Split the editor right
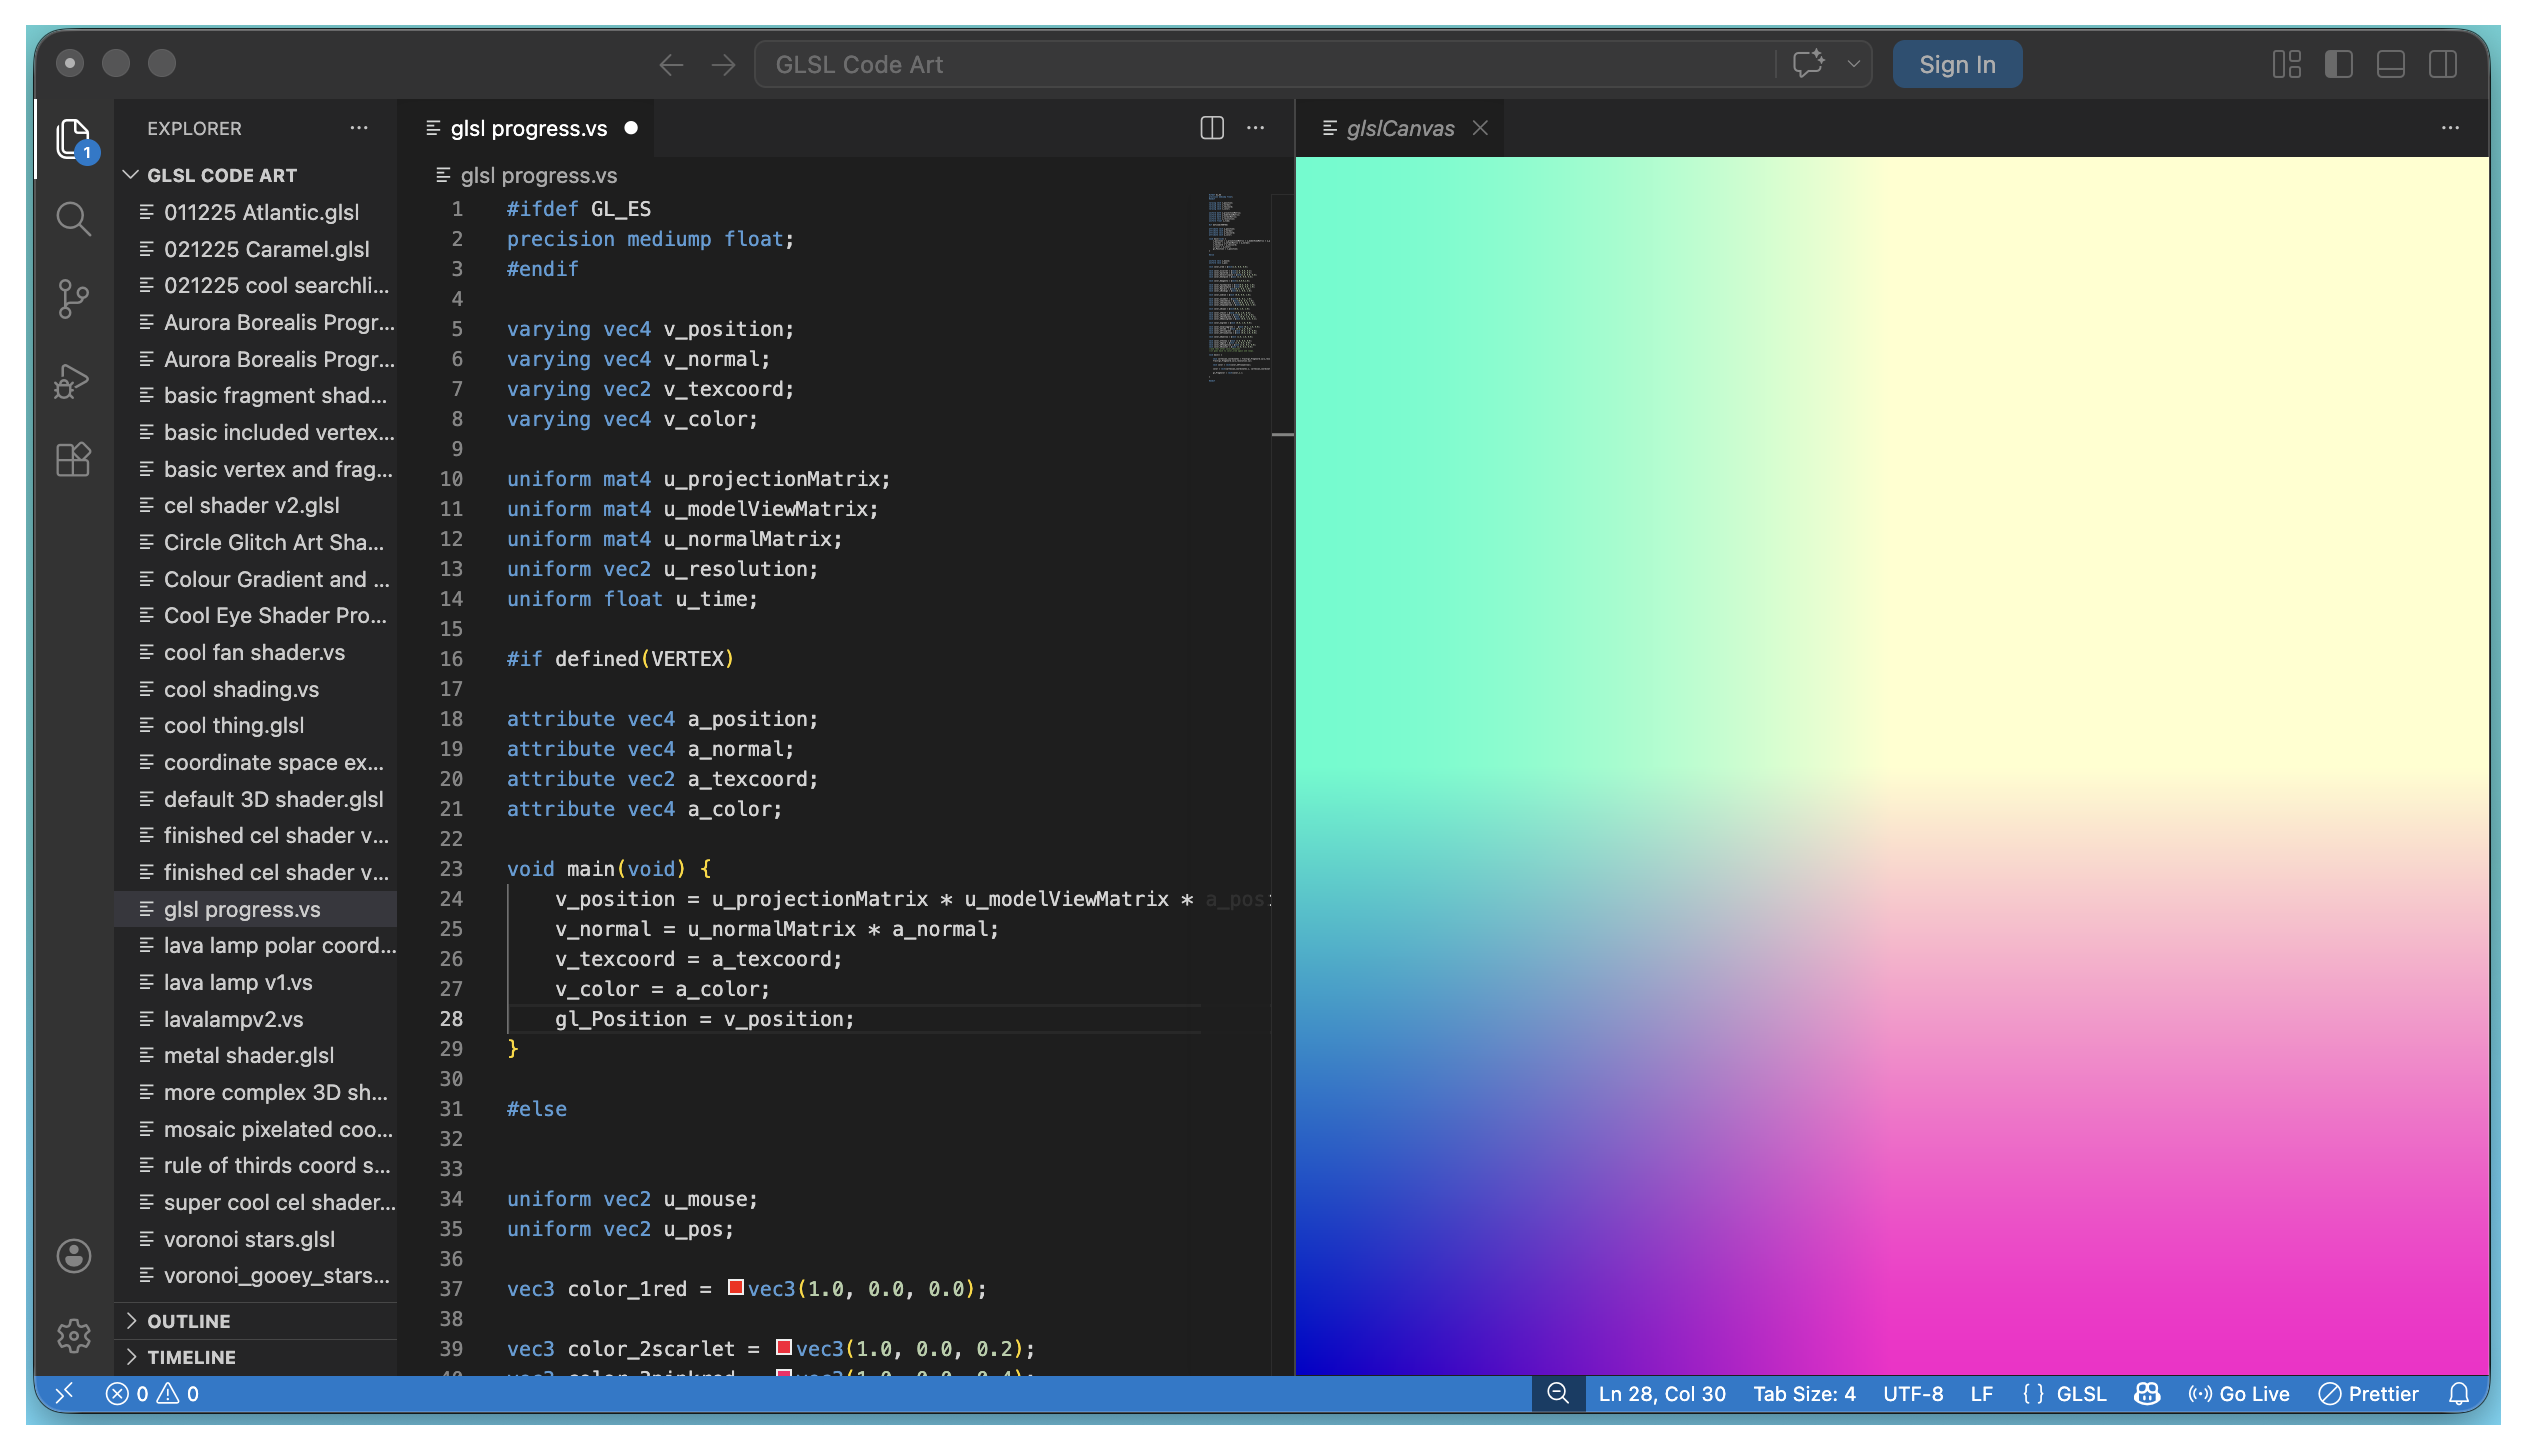2526x1450 pixels. click(x=1211, y=128)
